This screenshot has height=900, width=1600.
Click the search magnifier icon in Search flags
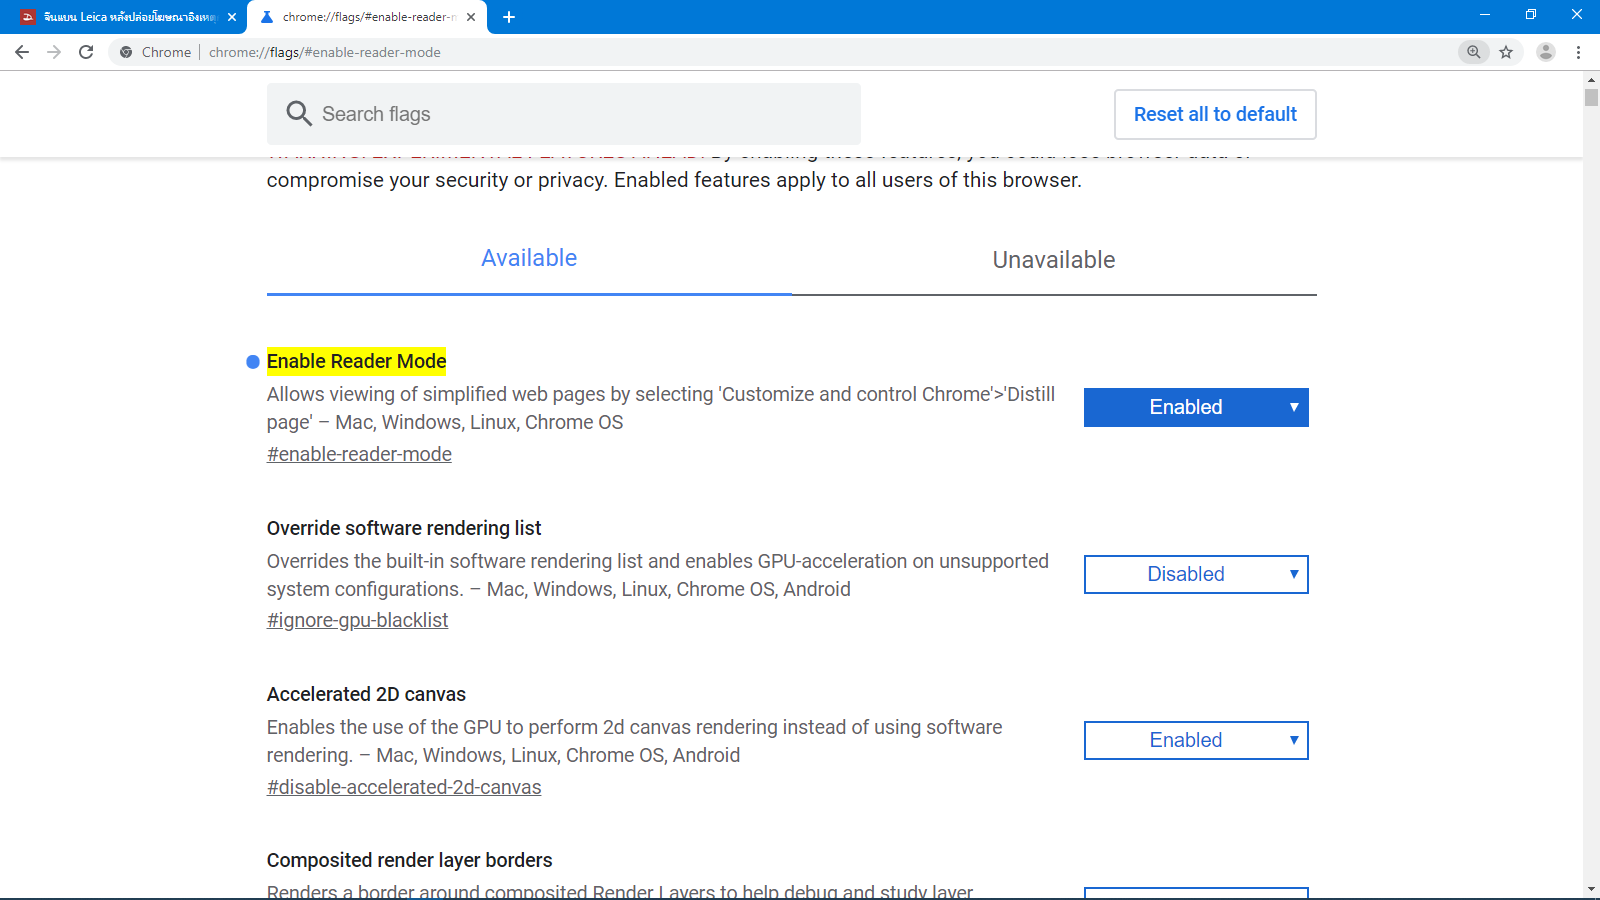click(x=299, y=113)
